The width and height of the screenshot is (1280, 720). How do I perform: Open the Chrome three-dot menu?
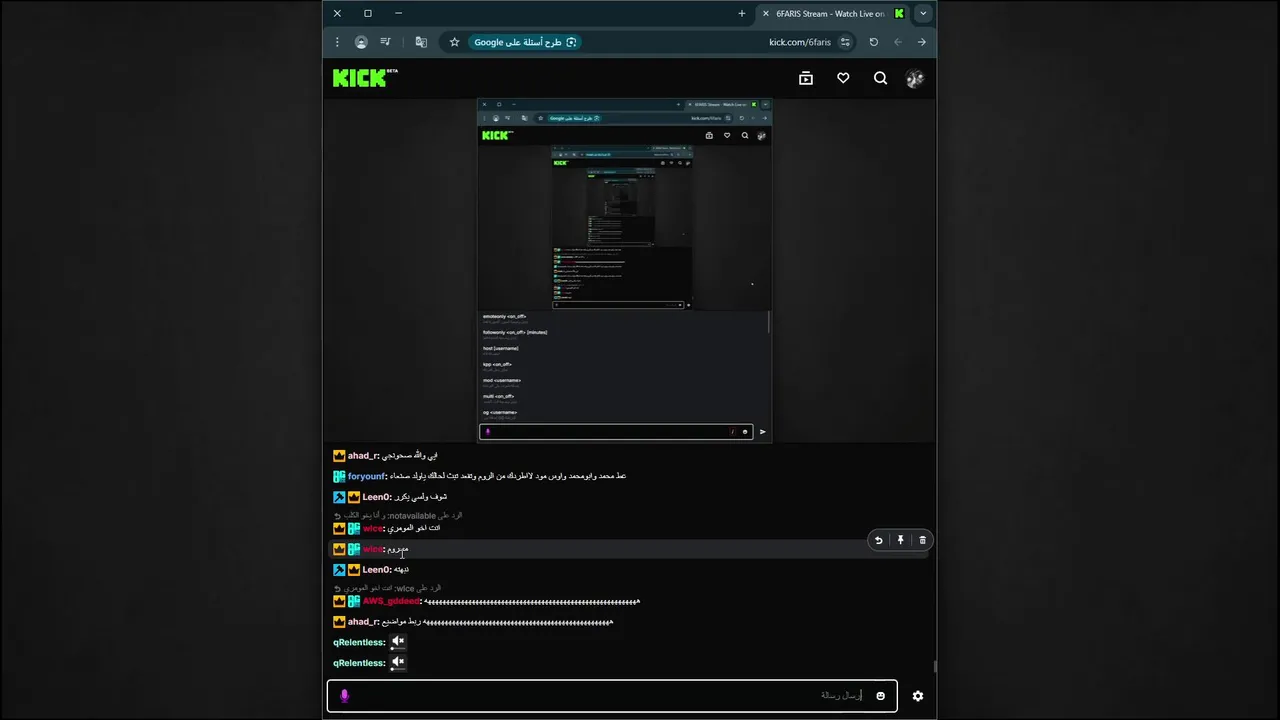click(337, 42)
